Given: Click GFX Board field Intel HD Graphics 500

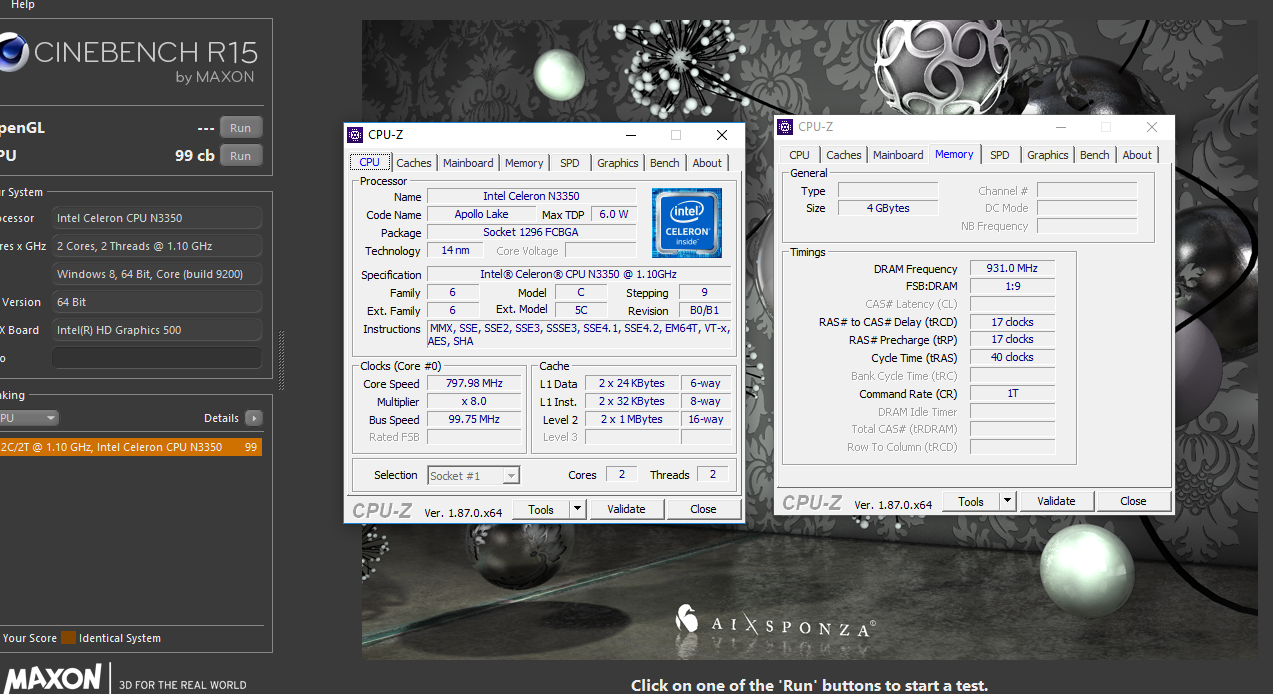Looking at the screenshot, I should [157, 330].
